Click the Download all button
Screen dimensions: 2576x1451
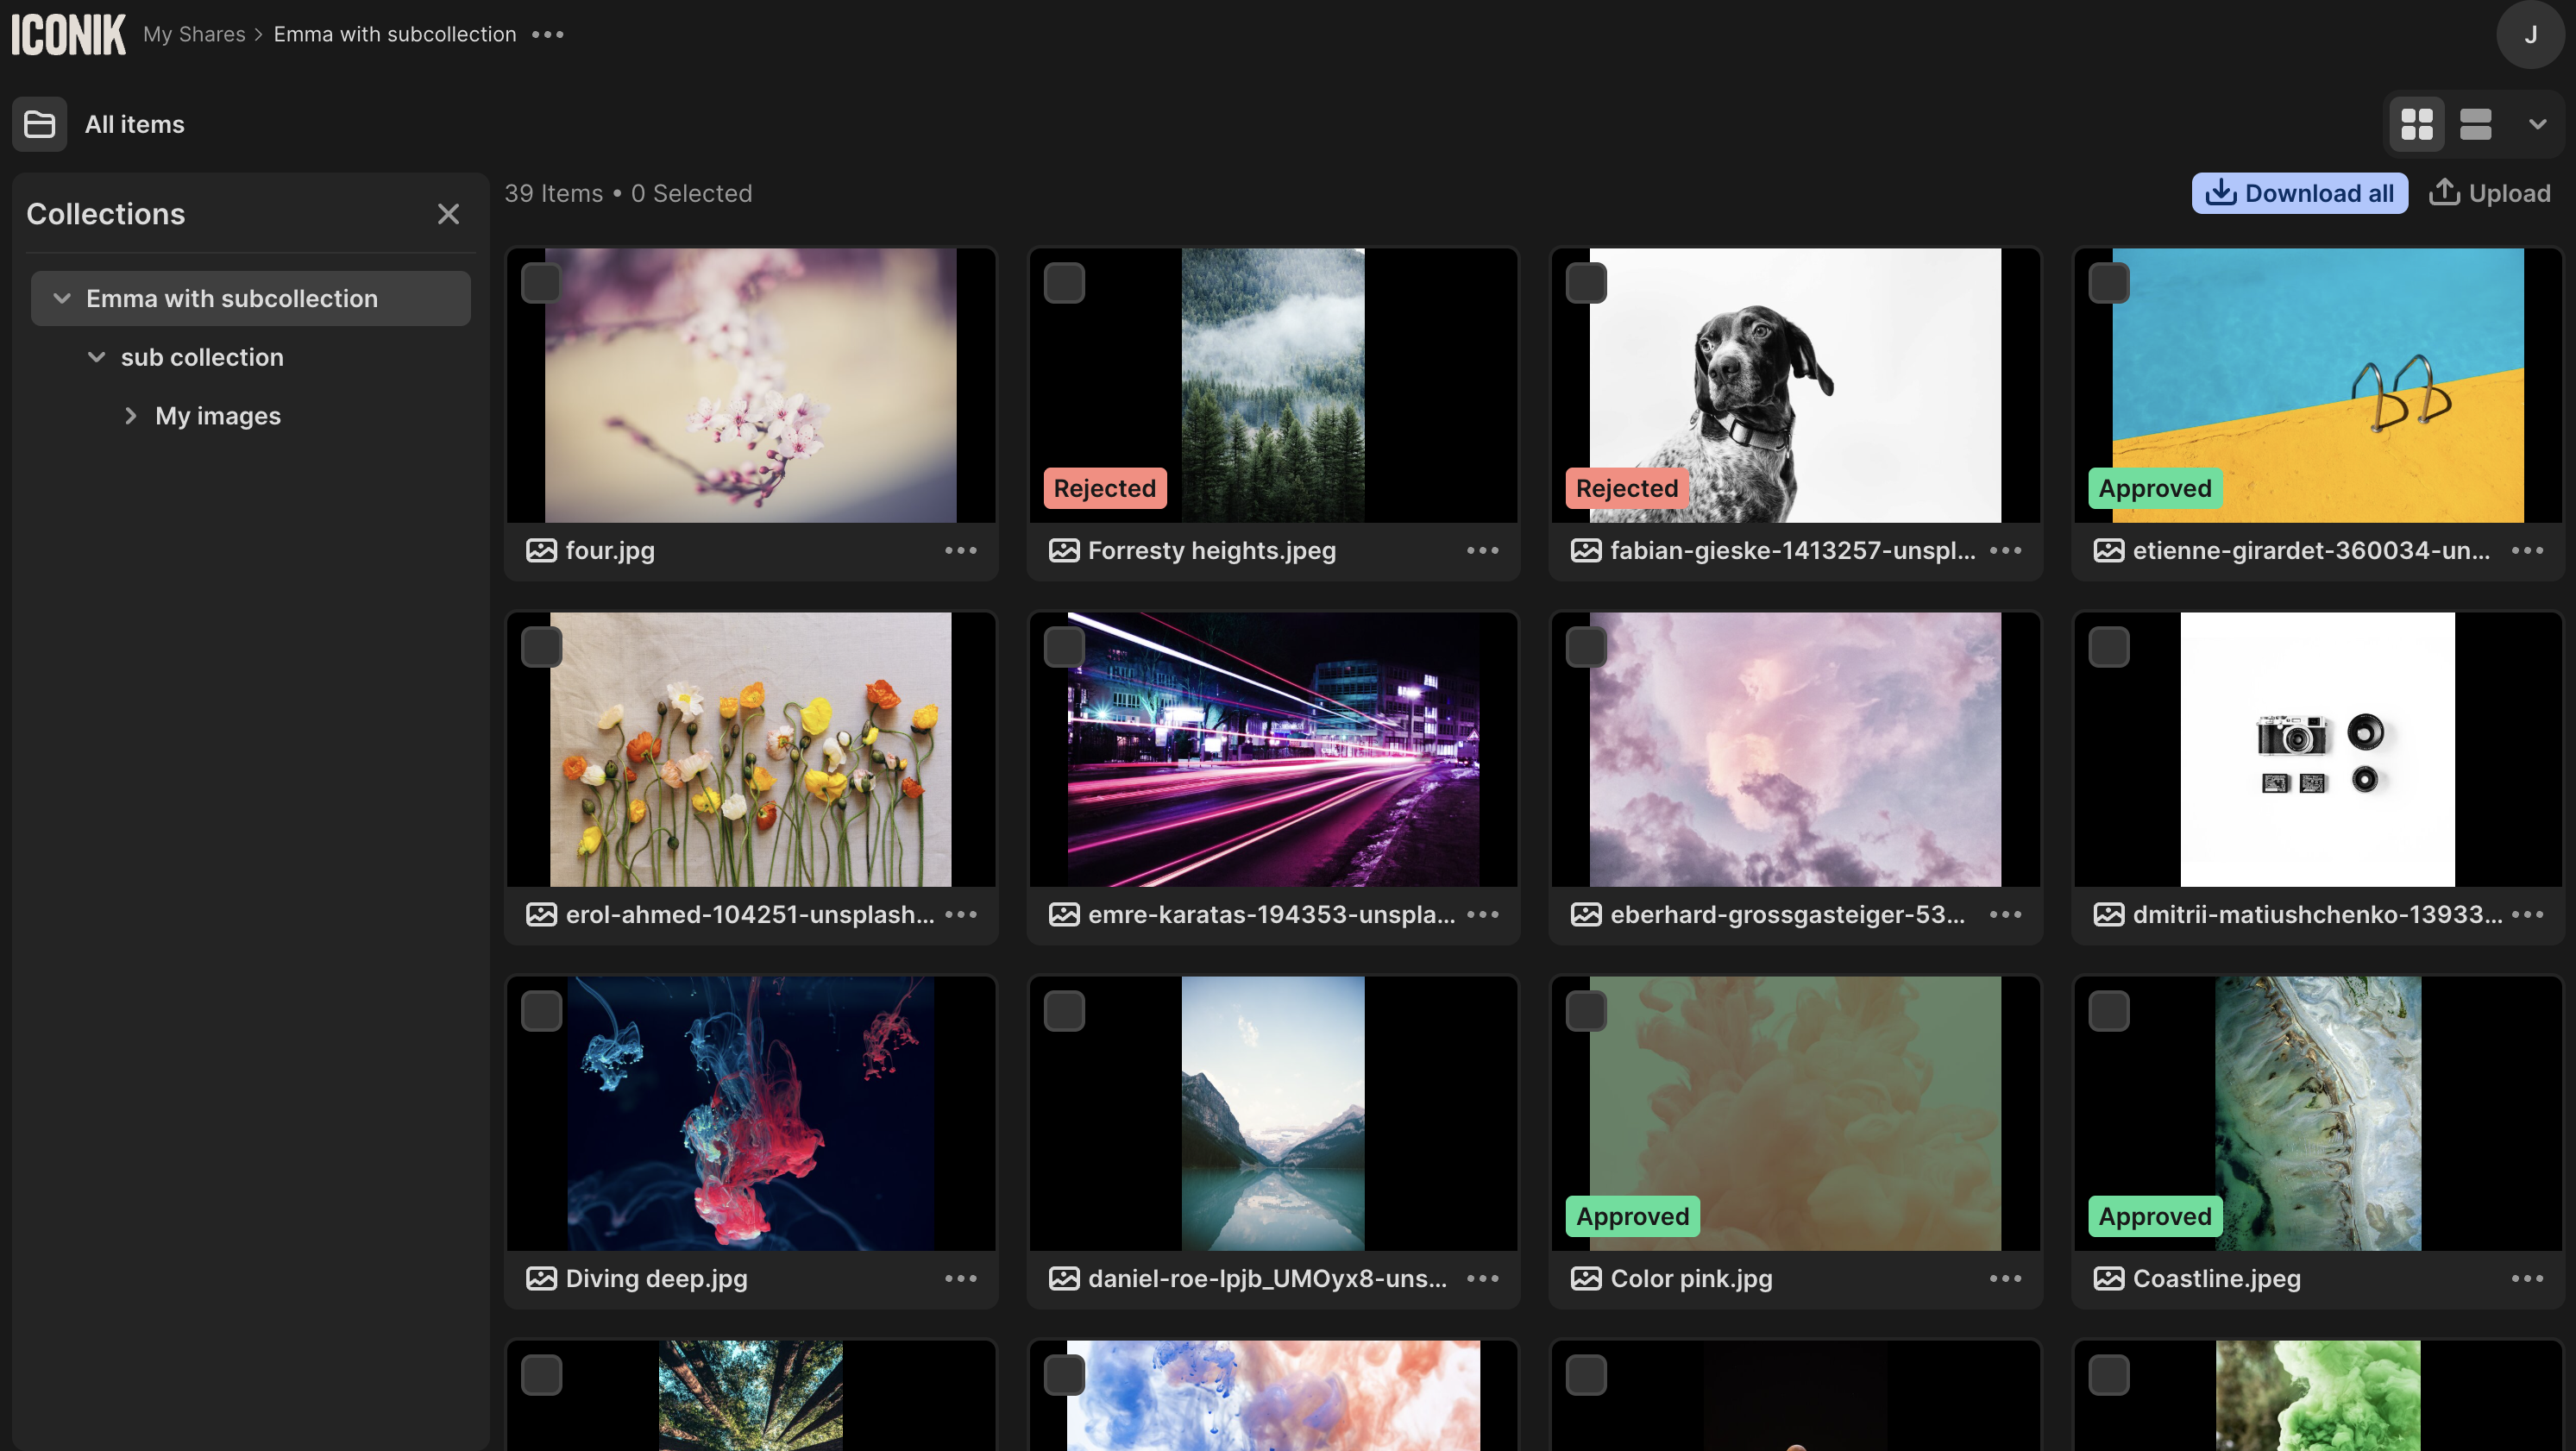2299,193
